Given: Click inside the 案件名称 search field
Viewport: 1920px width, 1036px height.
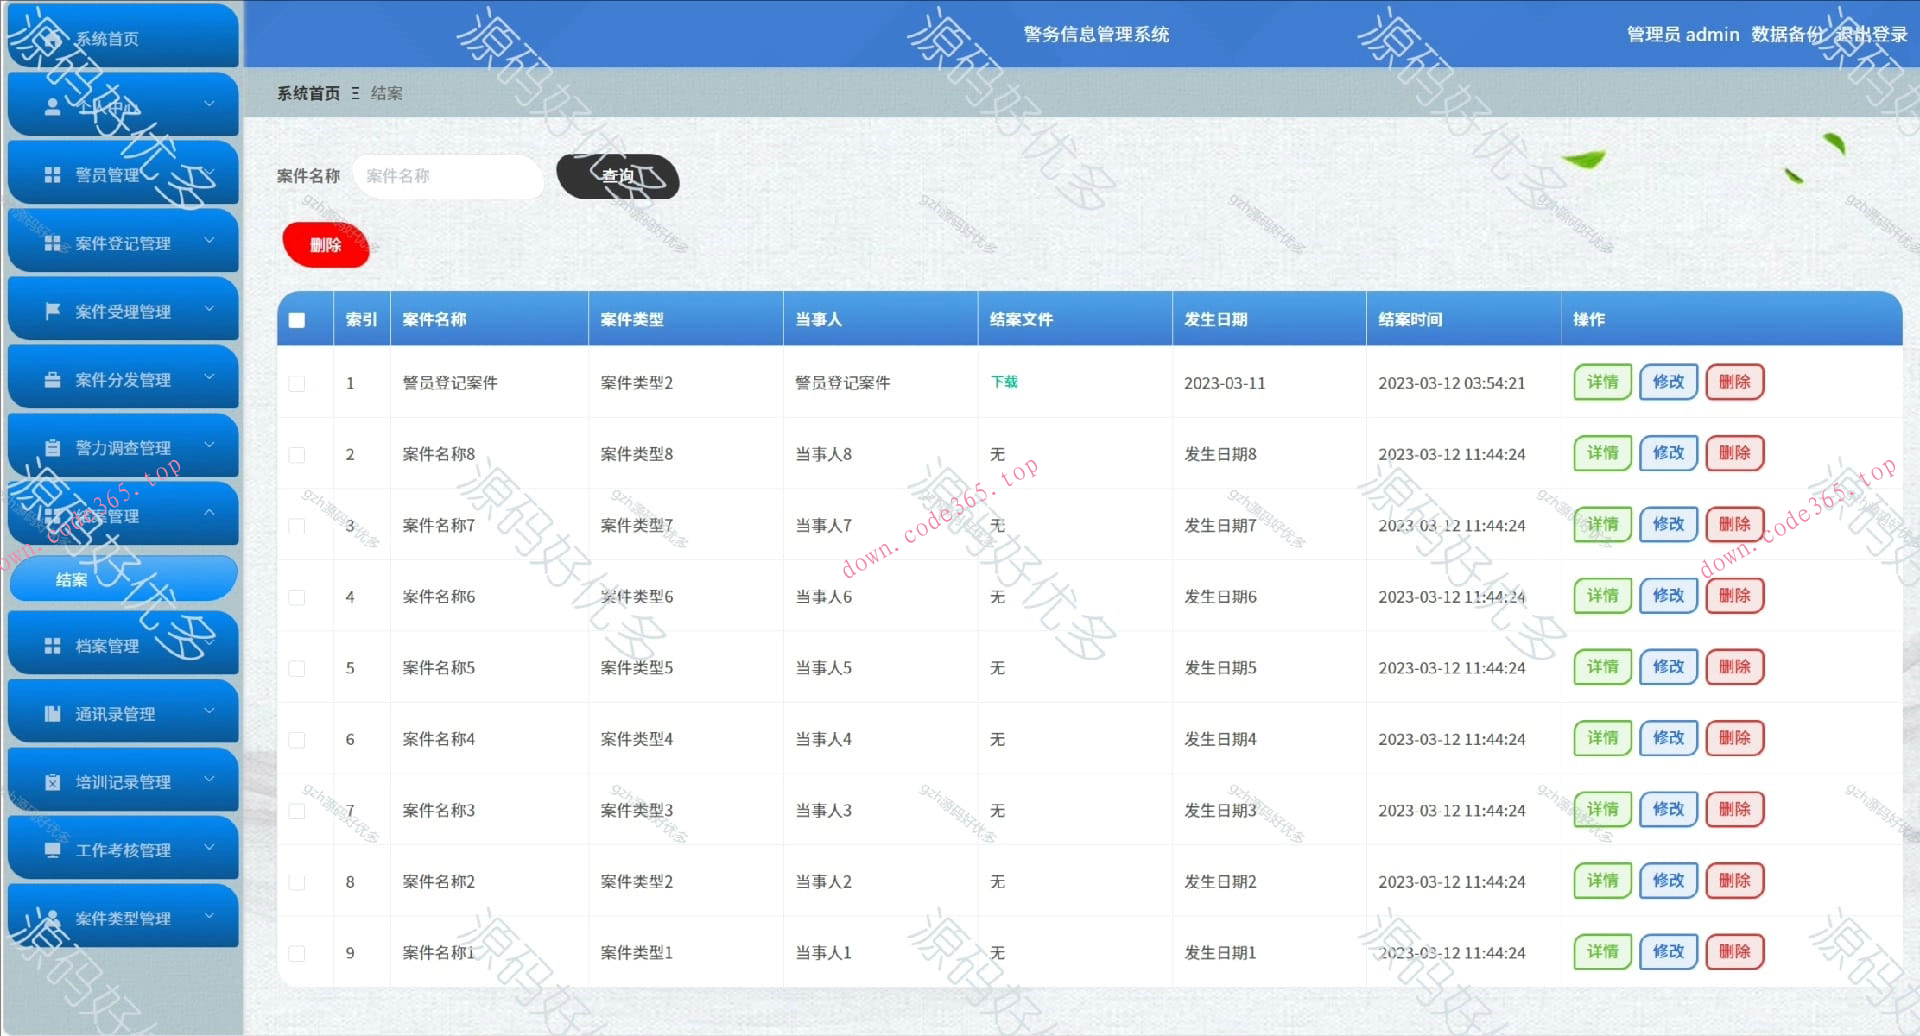Looking at the screenshot, I should (x=448, y=176).
